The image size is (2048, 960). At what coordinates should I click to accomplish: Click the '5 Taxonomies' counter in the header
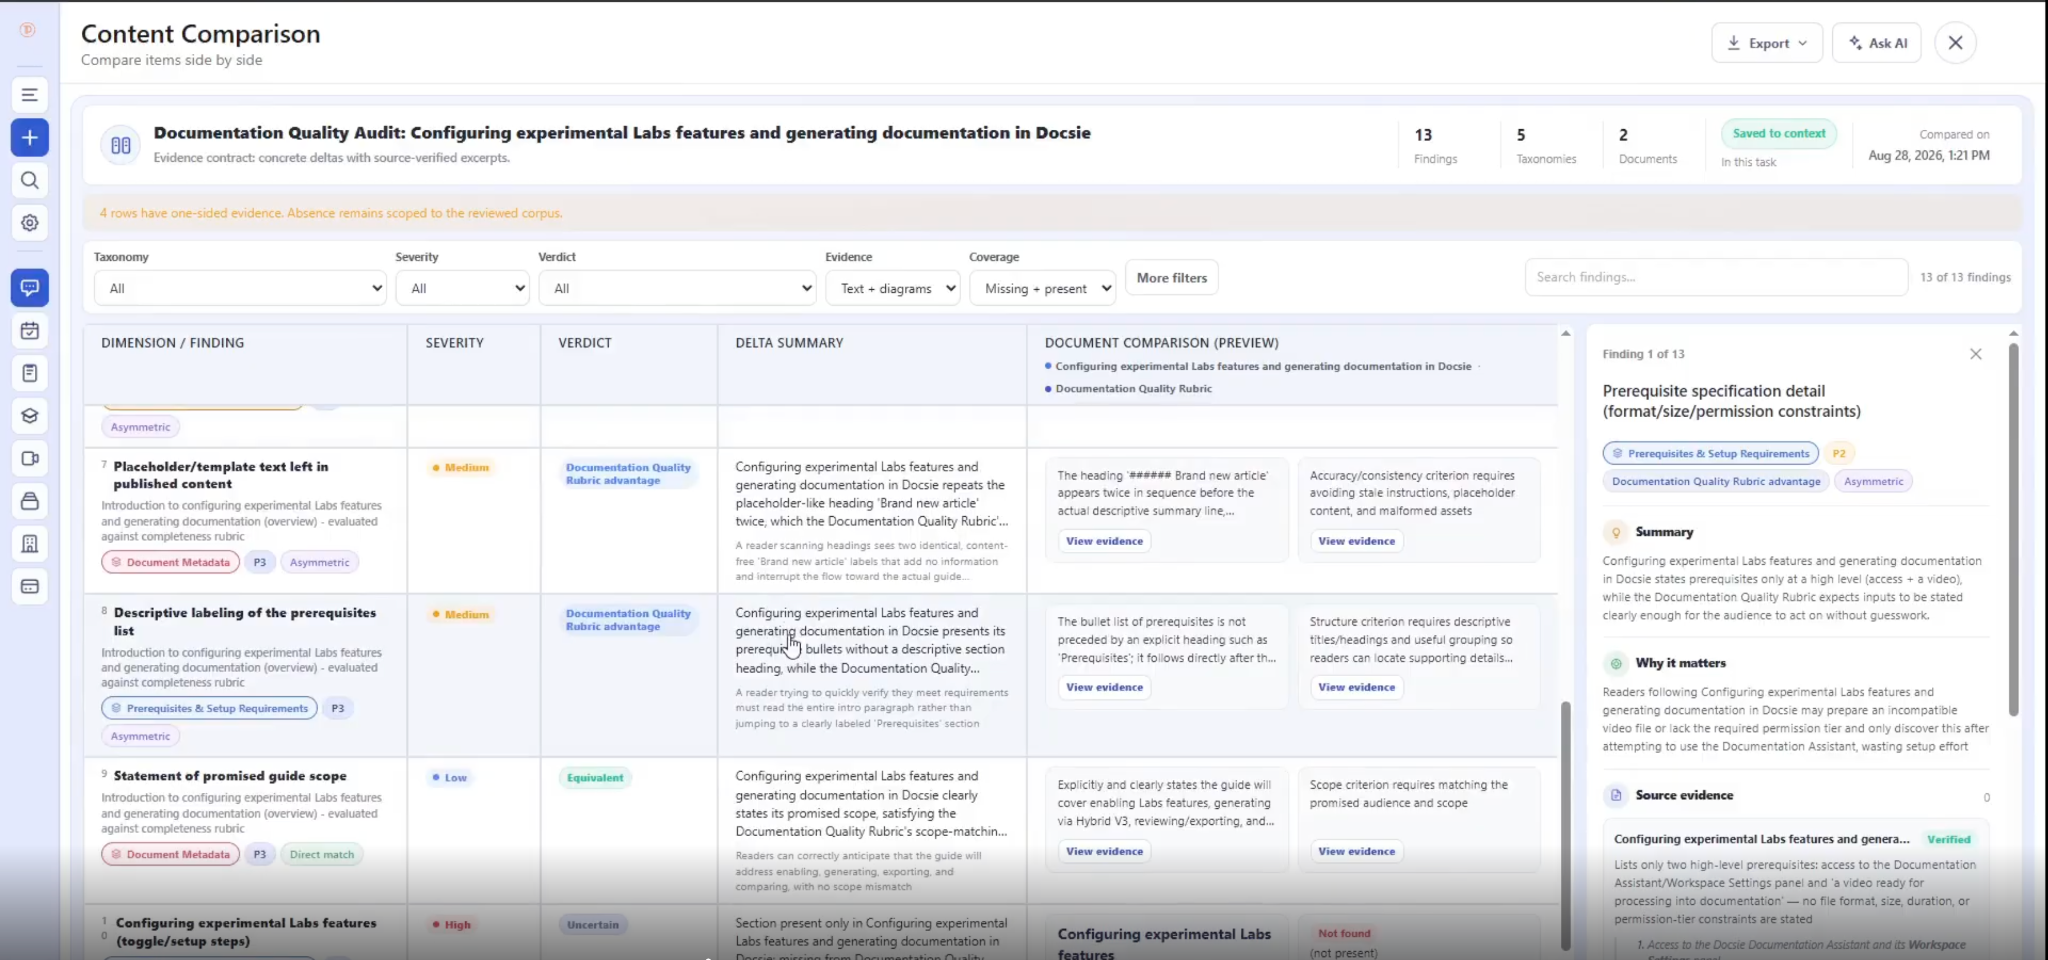1546,146
